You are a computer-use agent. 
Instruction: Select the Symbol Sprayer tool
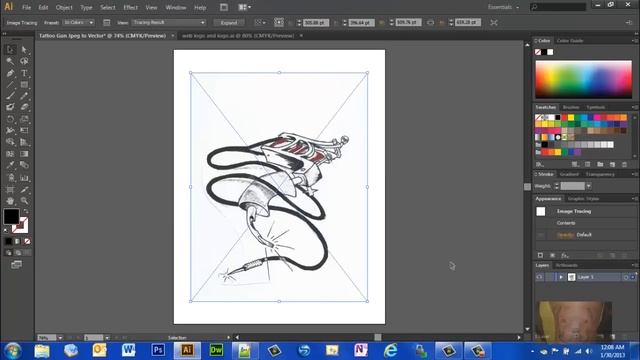pos(10,178)
